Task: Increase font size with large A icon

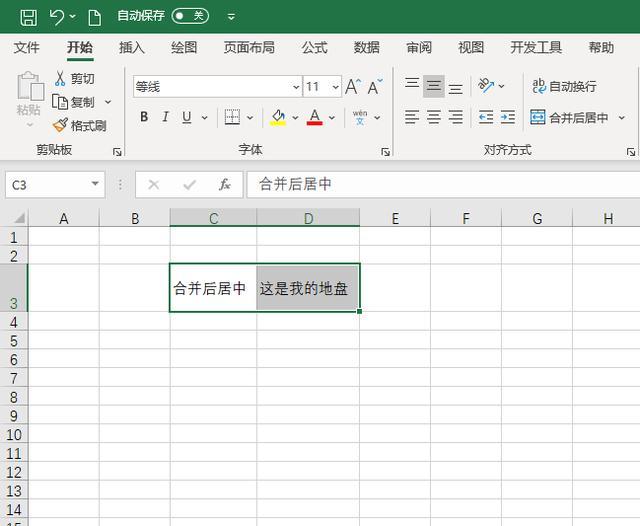Action: [352, 87]
